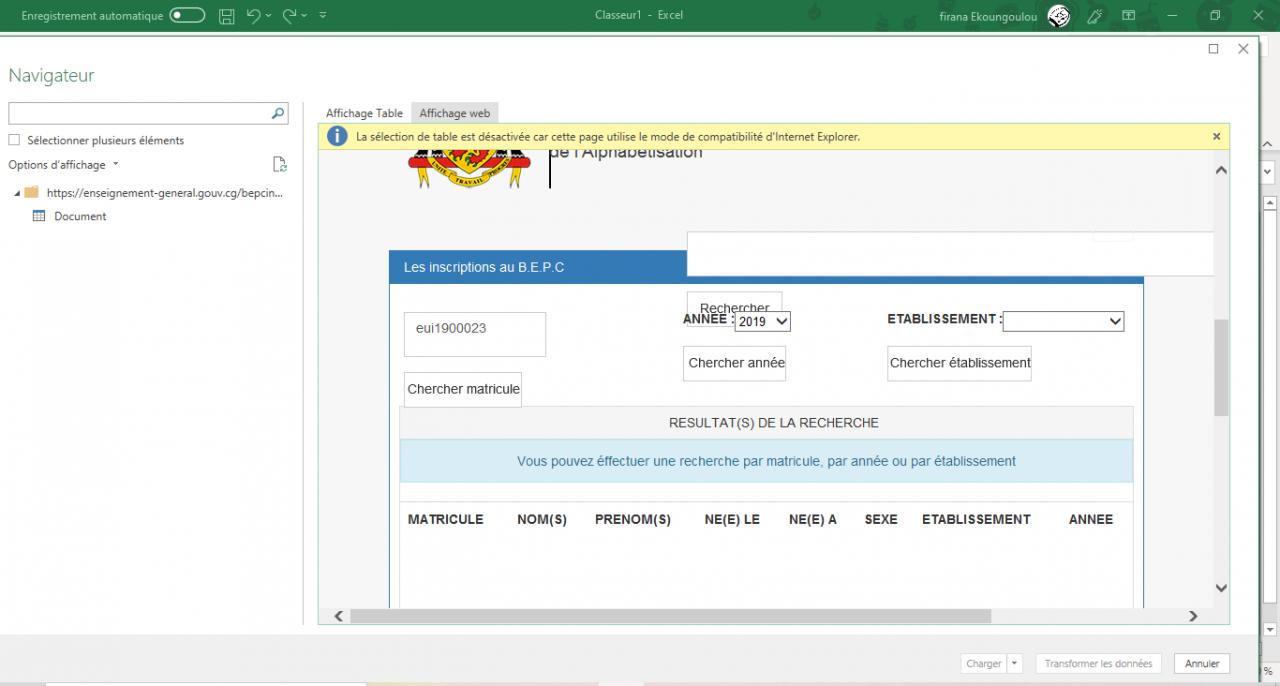The width and height of the screenshot is (1280, 686).
Task: Click the Undo arrow icon
Action: 254,15
